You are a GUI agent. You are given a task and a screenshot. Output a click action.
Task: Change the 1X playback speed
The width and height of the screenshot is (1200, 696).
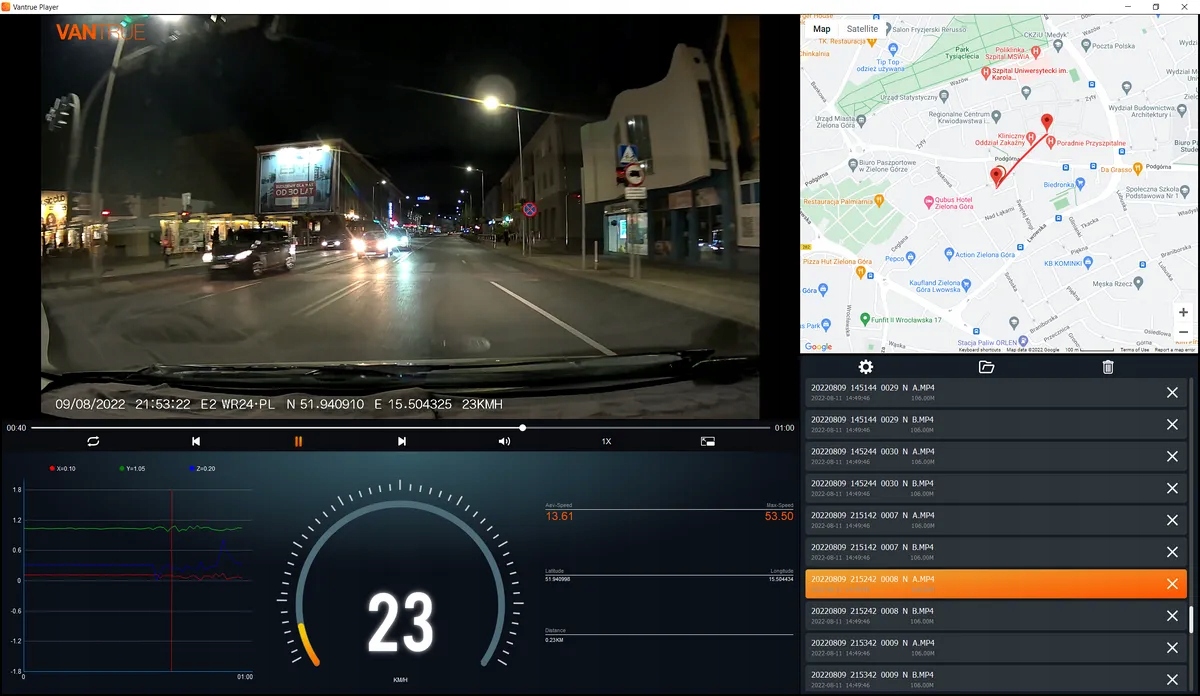(606, 441)
